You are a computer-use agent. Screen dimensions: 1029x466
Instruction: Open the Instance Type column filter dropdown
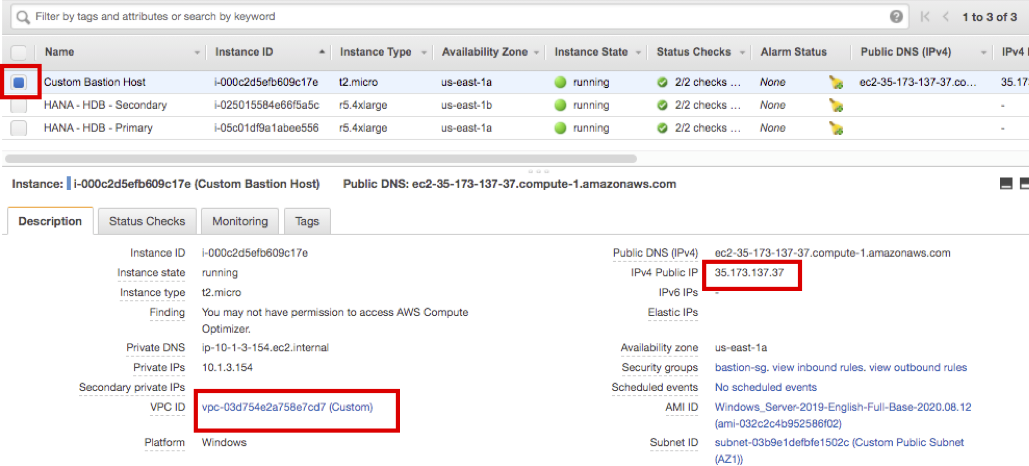coord(424,52)
